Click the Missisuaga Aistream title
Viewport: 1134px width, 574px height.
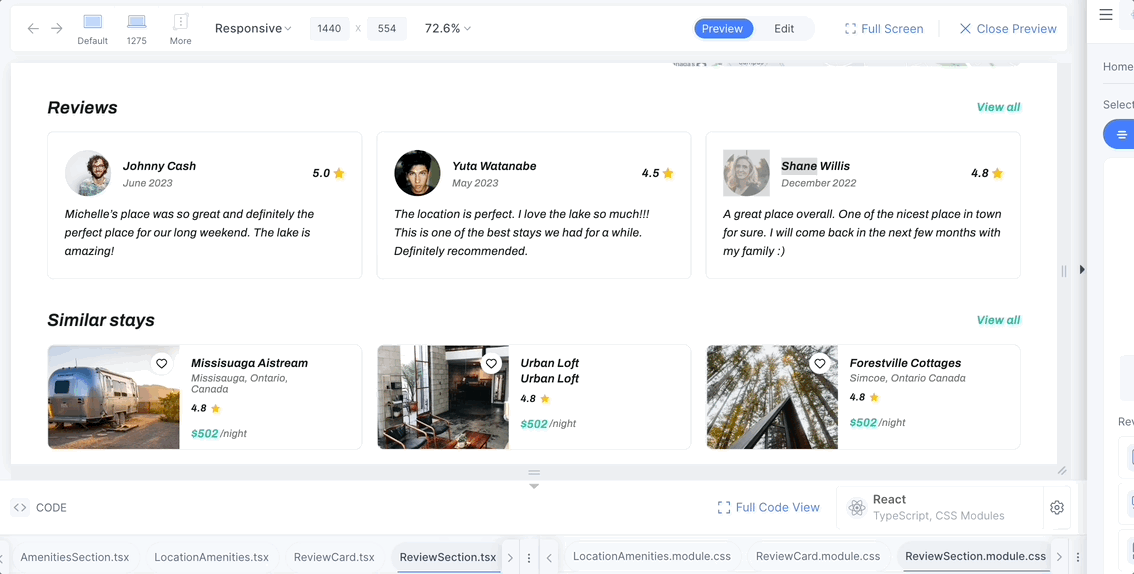pos(250,363)
